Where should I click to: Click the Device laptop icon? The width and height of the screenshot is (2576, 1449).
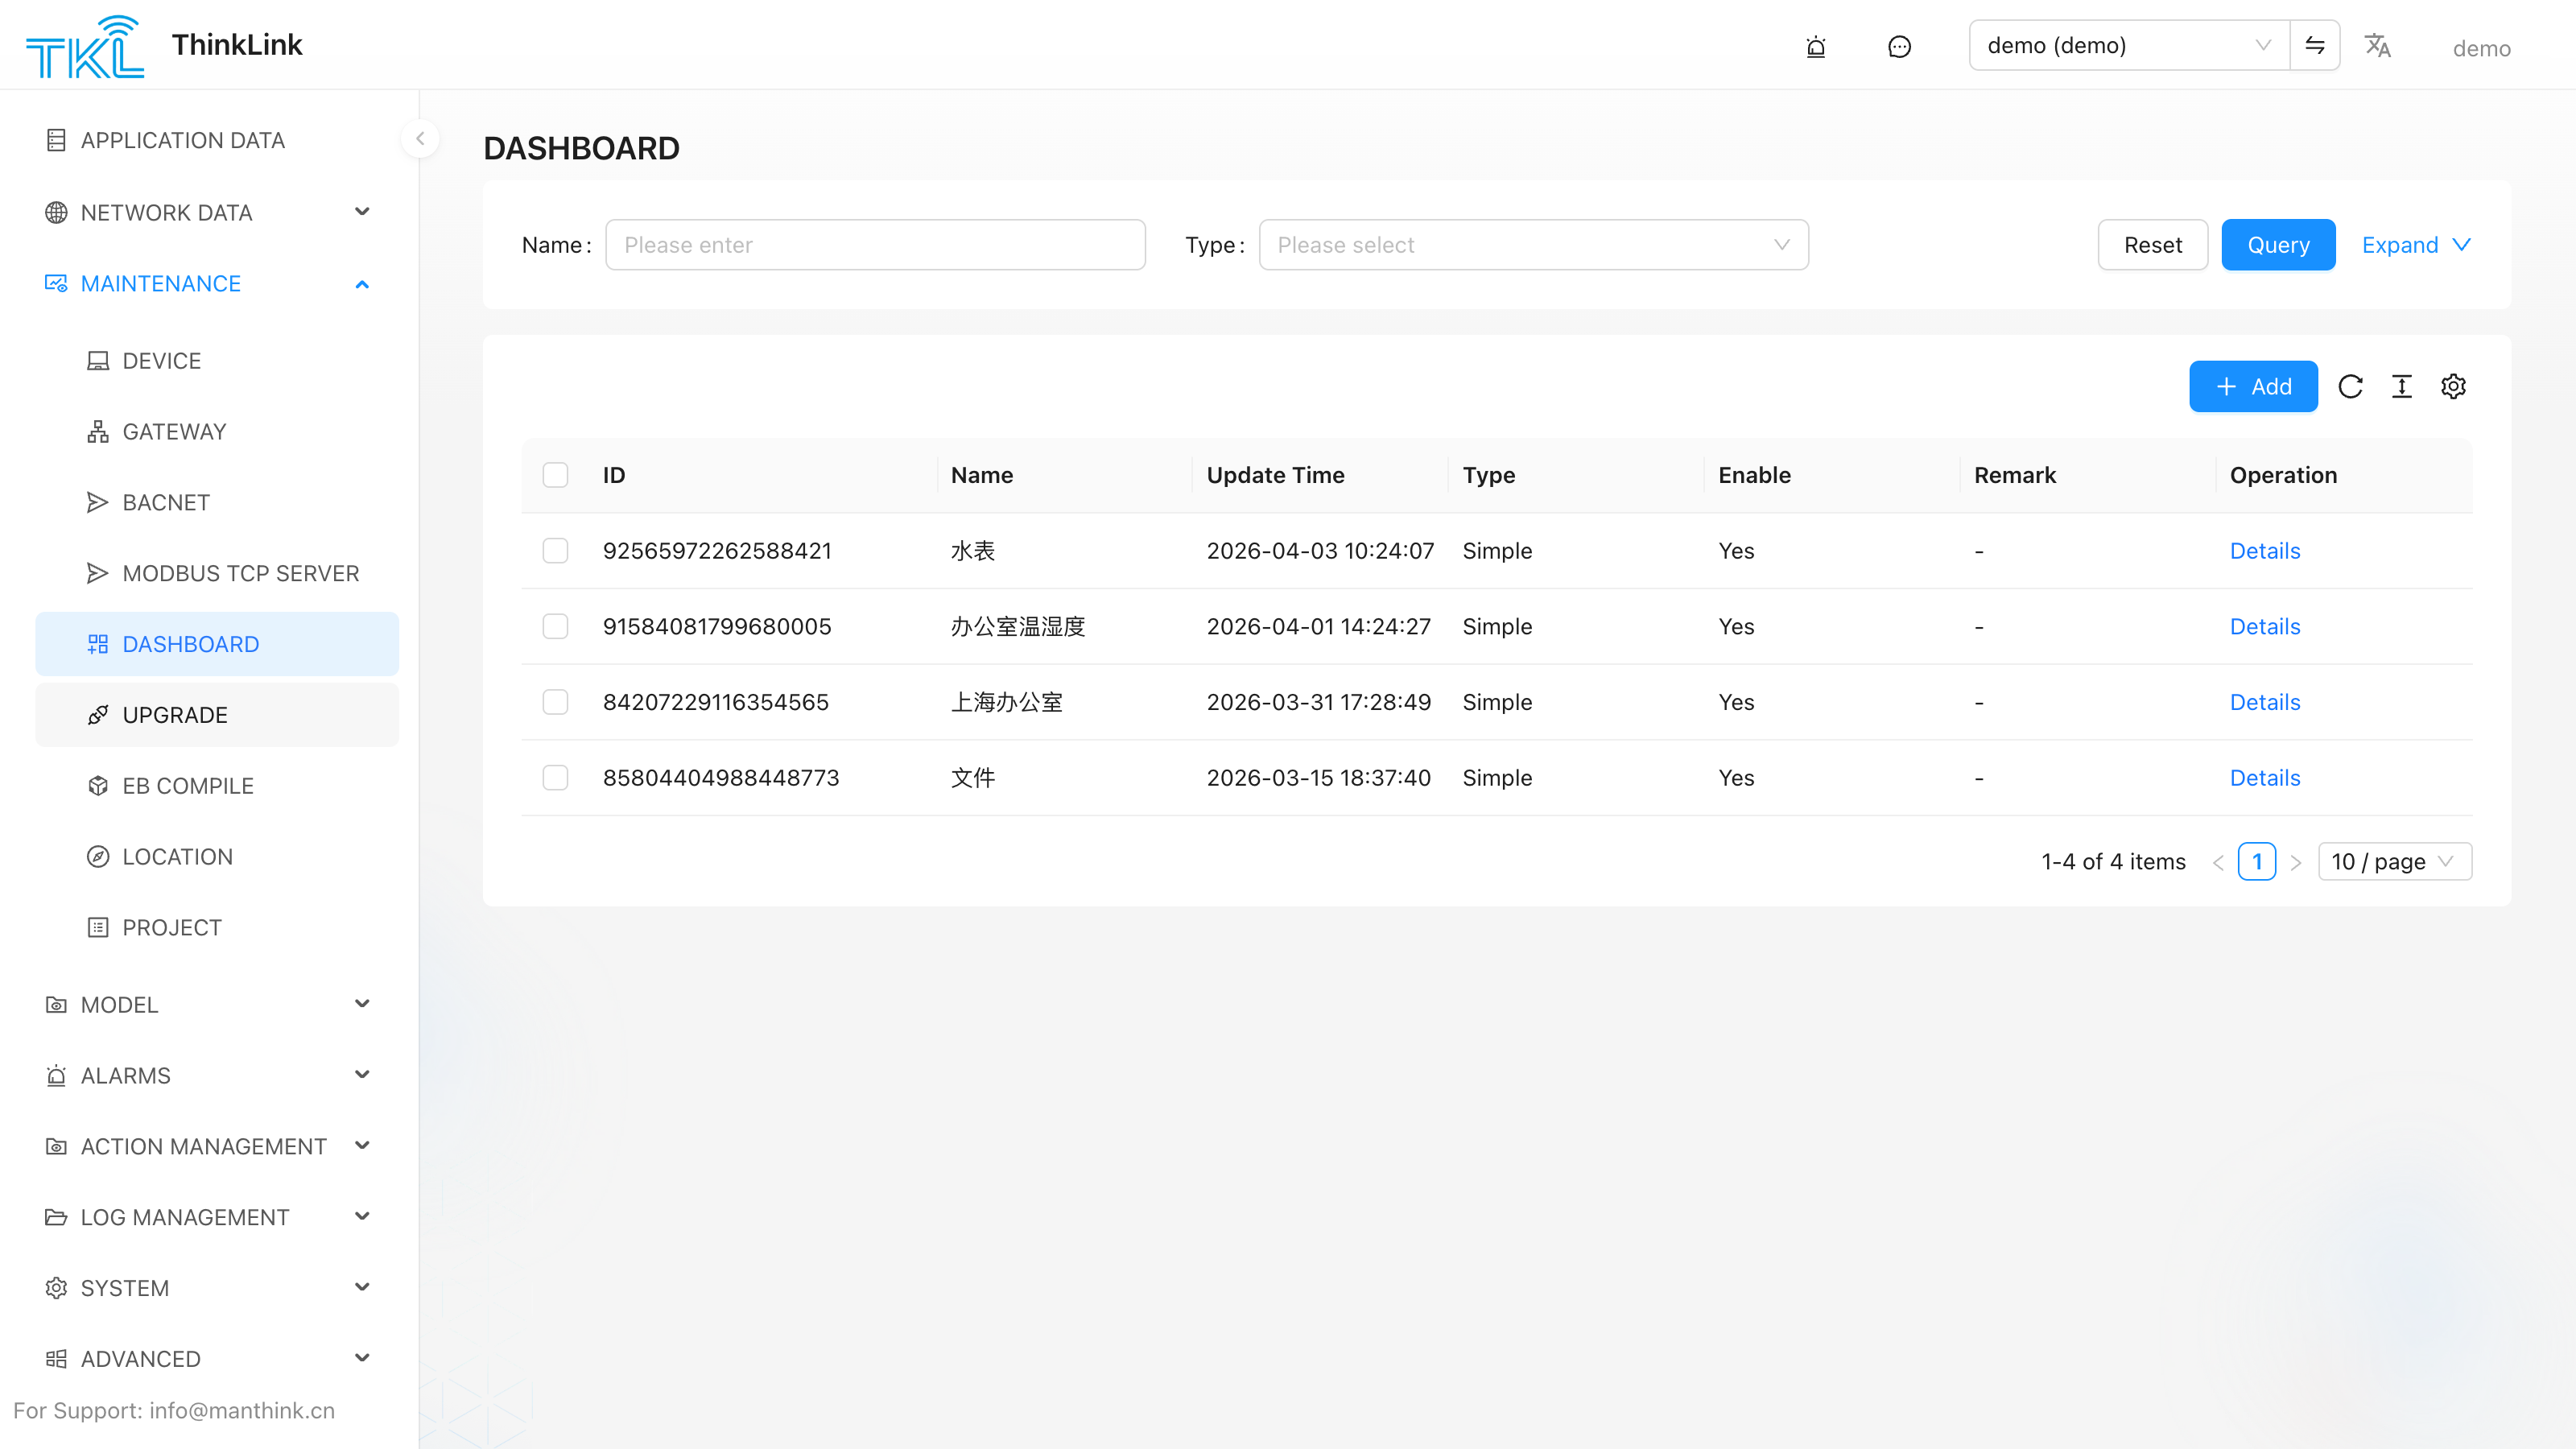97,361
